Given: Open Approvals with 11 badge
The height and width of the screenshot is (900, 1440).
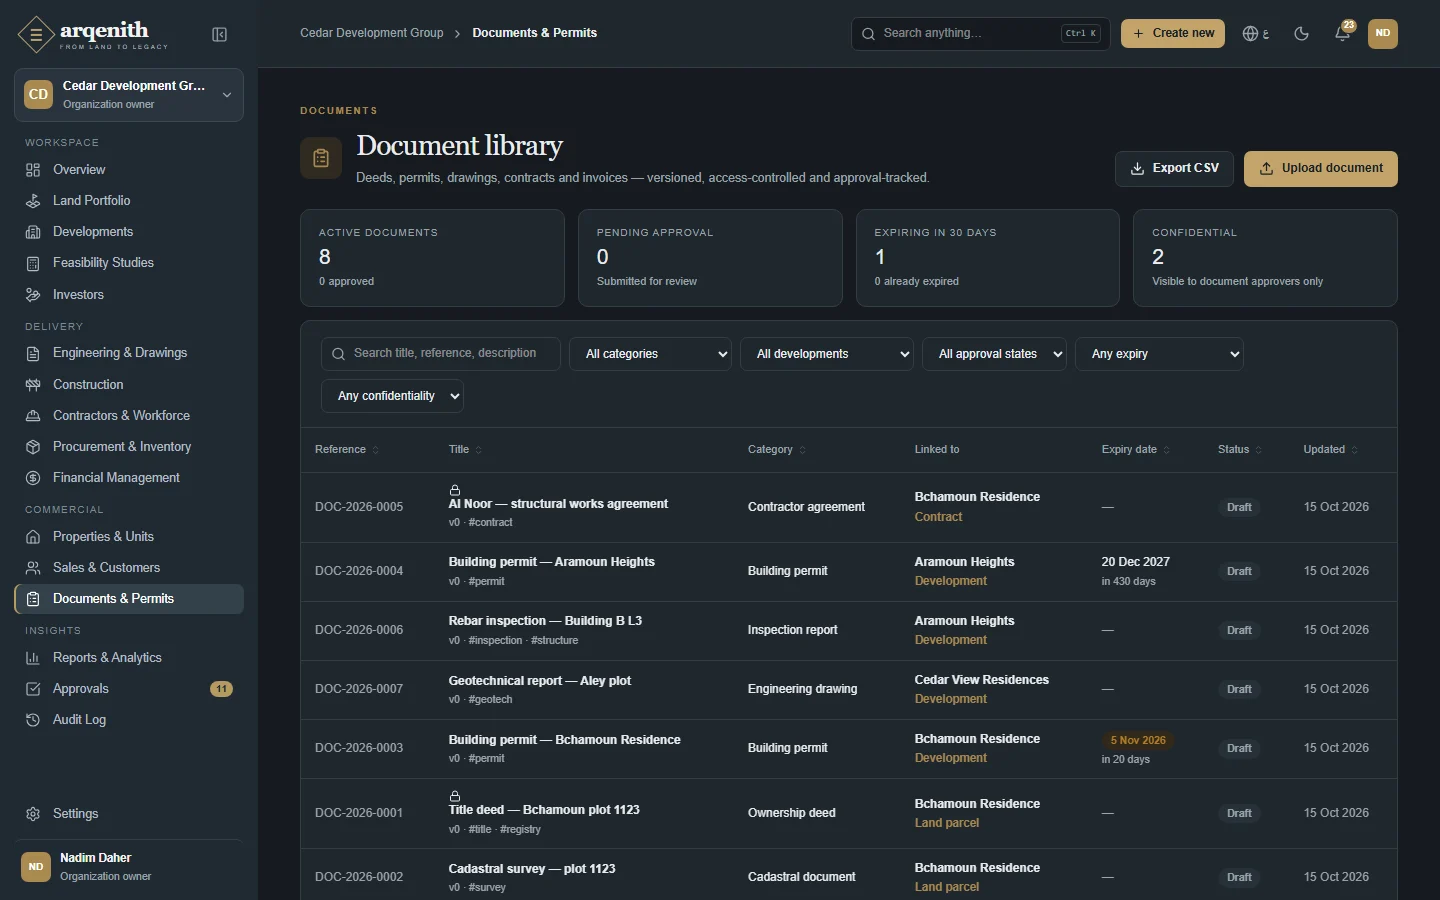Looking at the screenshot, I should [129, 689].
